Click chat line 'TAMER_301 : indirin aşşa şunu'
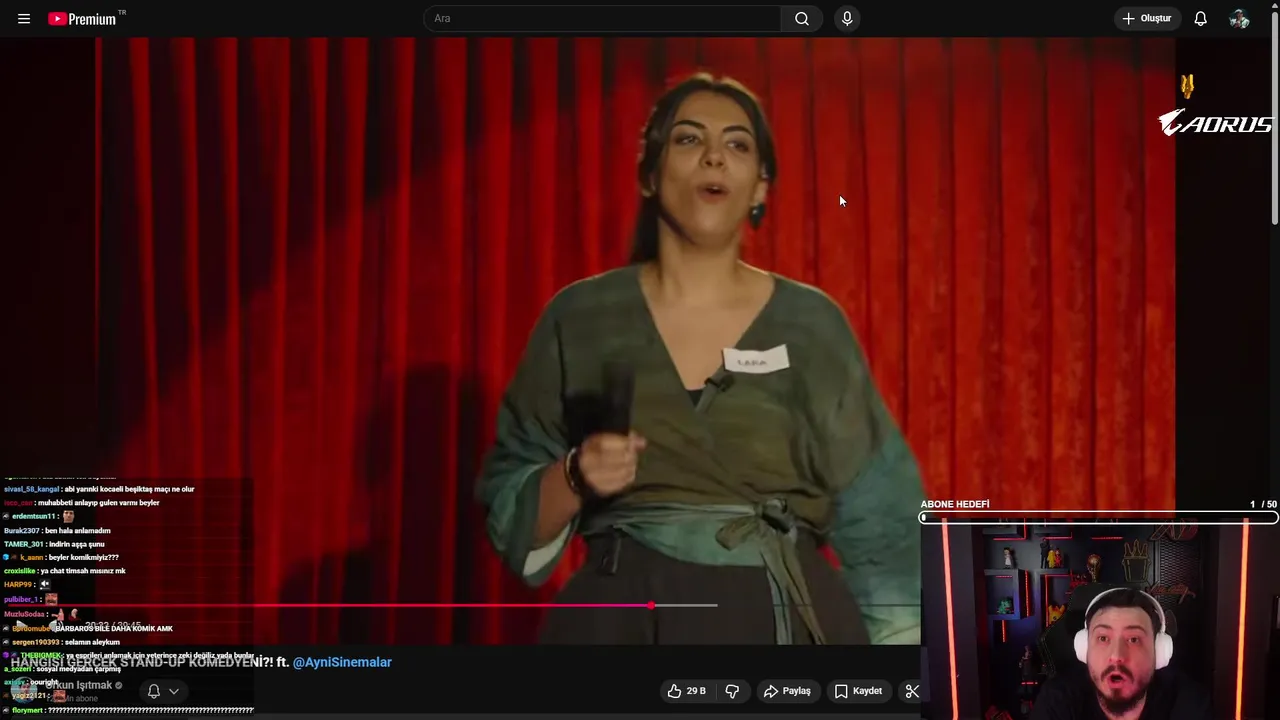This screenshot has height=720, width=1280. pos(54,544)
